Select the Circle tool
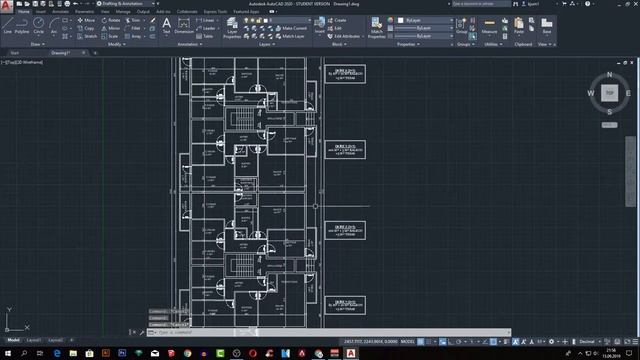Screen dimensions: 640x360 (x=38, y=25)
